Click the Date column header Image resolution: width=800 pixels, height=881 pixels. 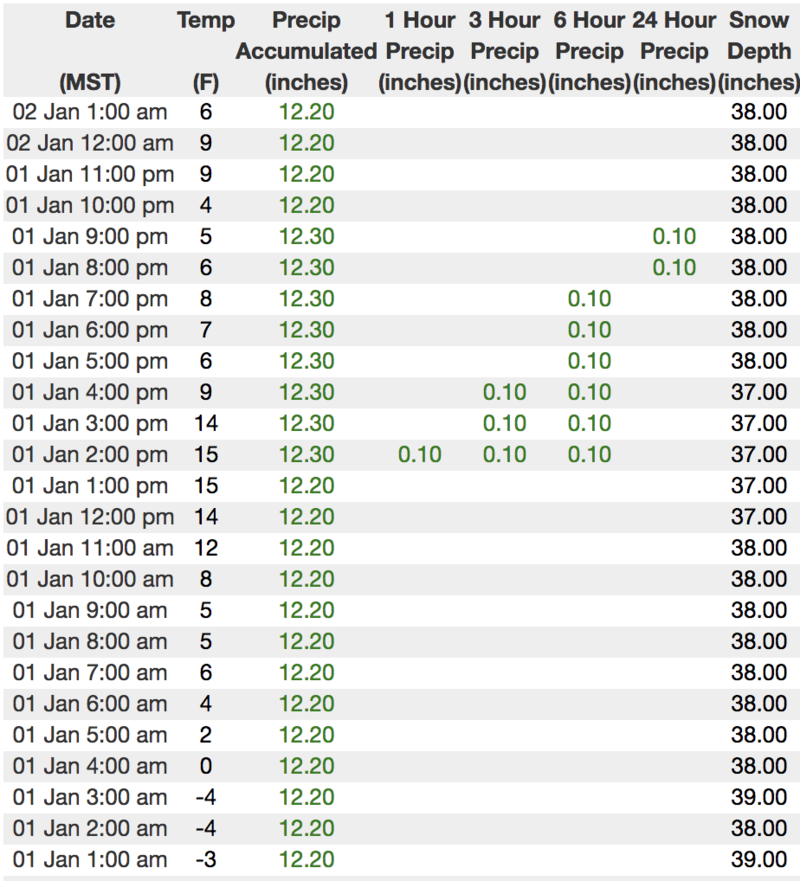pos(89,21)
